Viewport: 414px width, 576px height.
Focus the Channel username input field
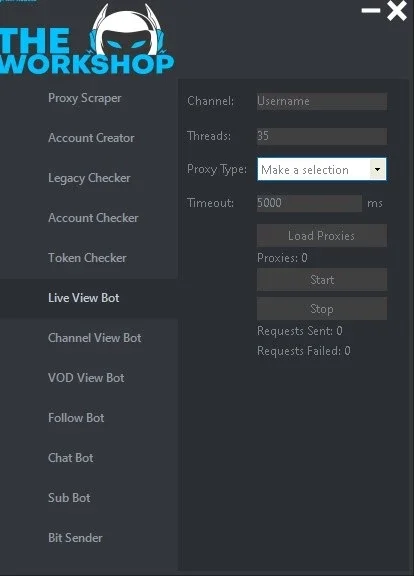click(322, 101)
